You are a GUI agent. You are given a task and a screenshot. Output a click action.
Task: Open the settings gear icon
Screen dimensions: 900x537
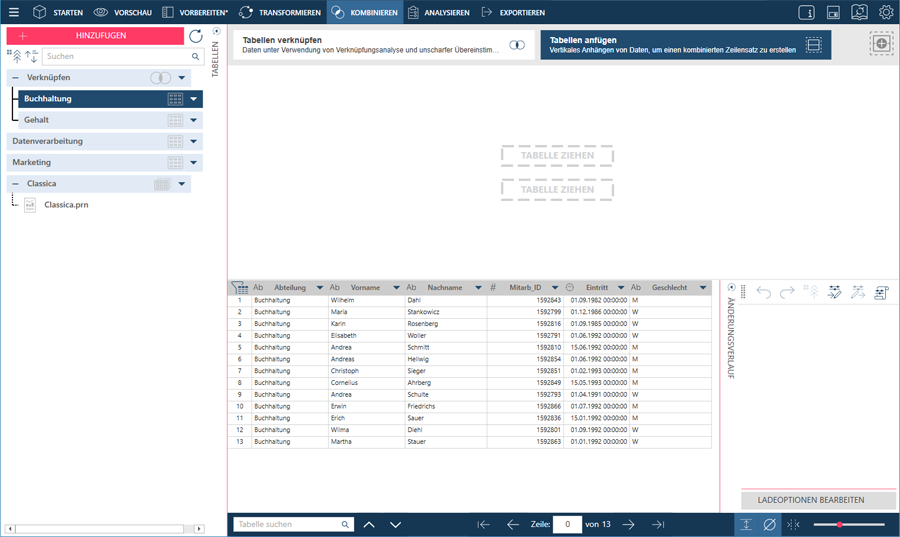[x=886, y=12]
